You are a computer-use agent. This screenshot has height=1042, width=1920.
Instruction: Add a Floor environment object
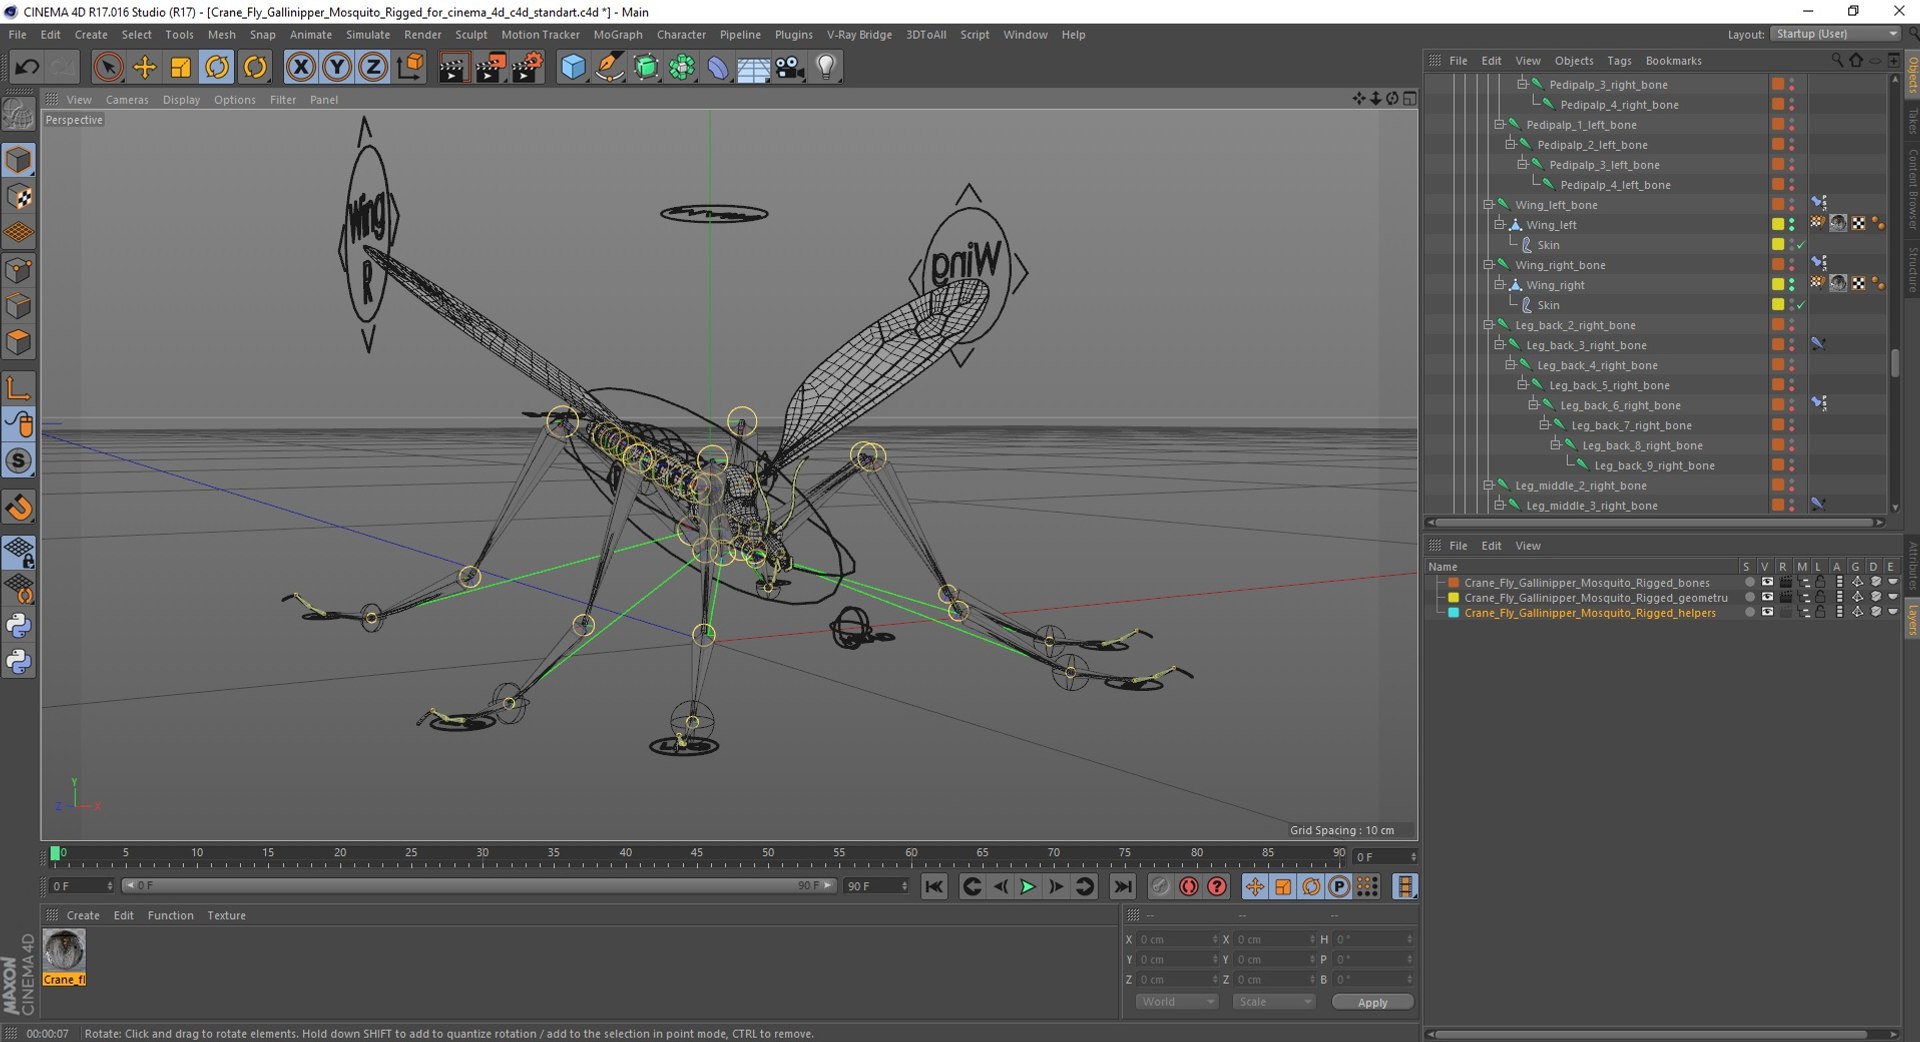(753, 67)
